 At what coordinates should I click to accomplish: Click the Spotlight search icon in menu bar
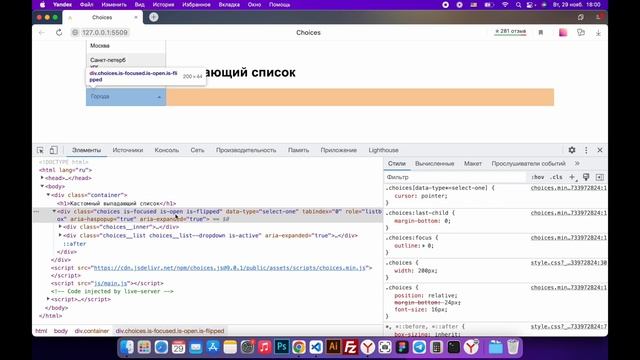[518, 5]
